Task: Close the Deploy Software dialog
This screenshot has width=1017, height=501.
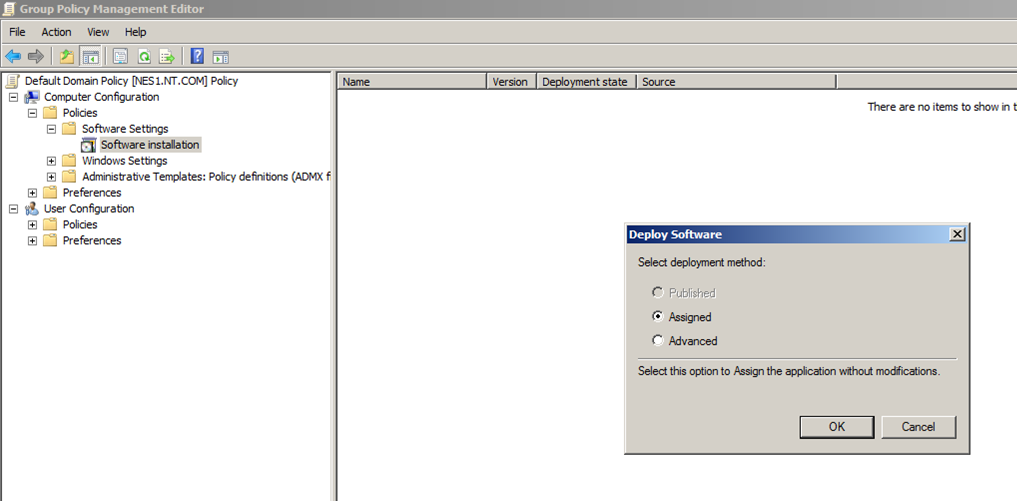Action: (957, 235)
